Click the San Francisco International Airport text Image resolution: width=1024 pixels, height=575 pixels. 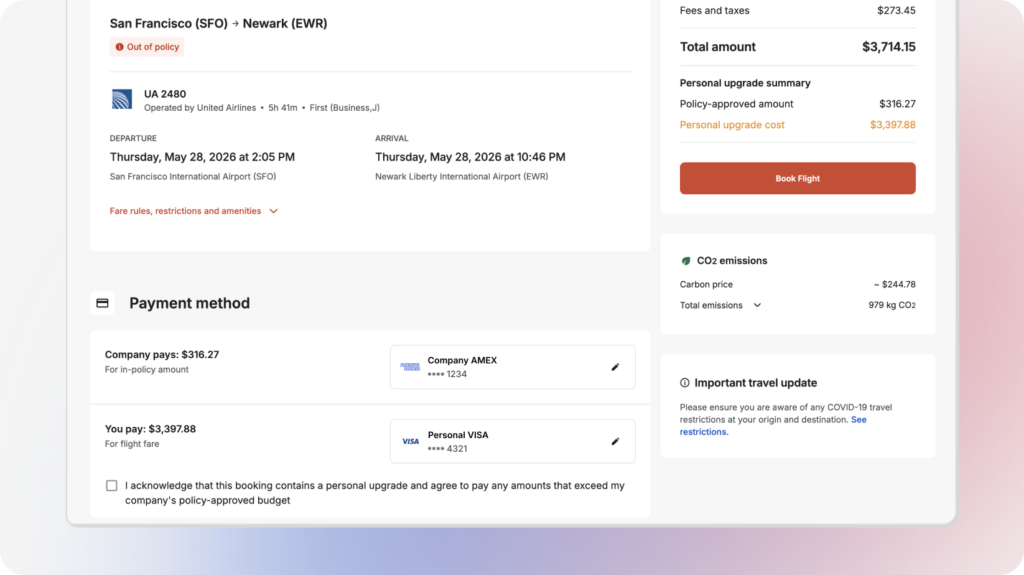coord(193,176)
